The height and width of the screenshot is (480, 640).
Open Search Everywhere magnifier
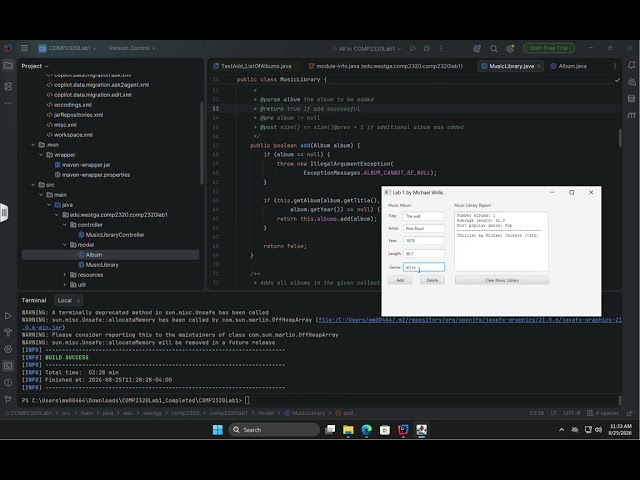pos(493,49)
